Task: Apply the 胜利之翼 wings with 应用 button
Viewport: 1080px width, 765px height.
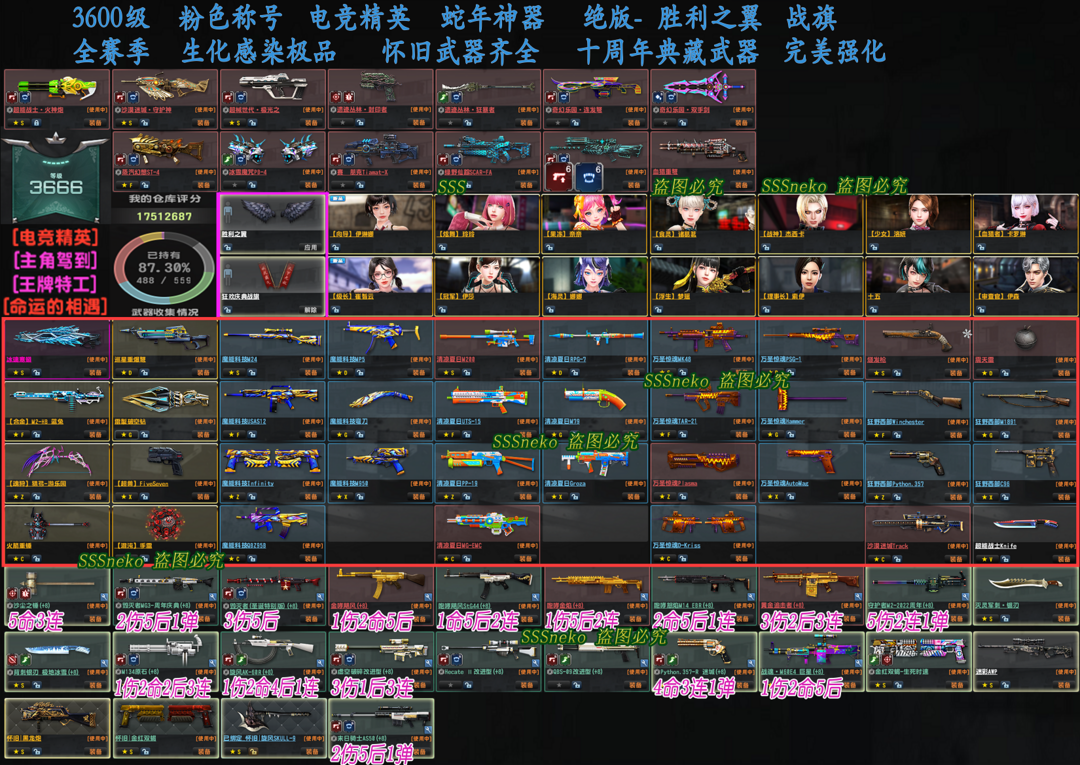Action: 311,247
